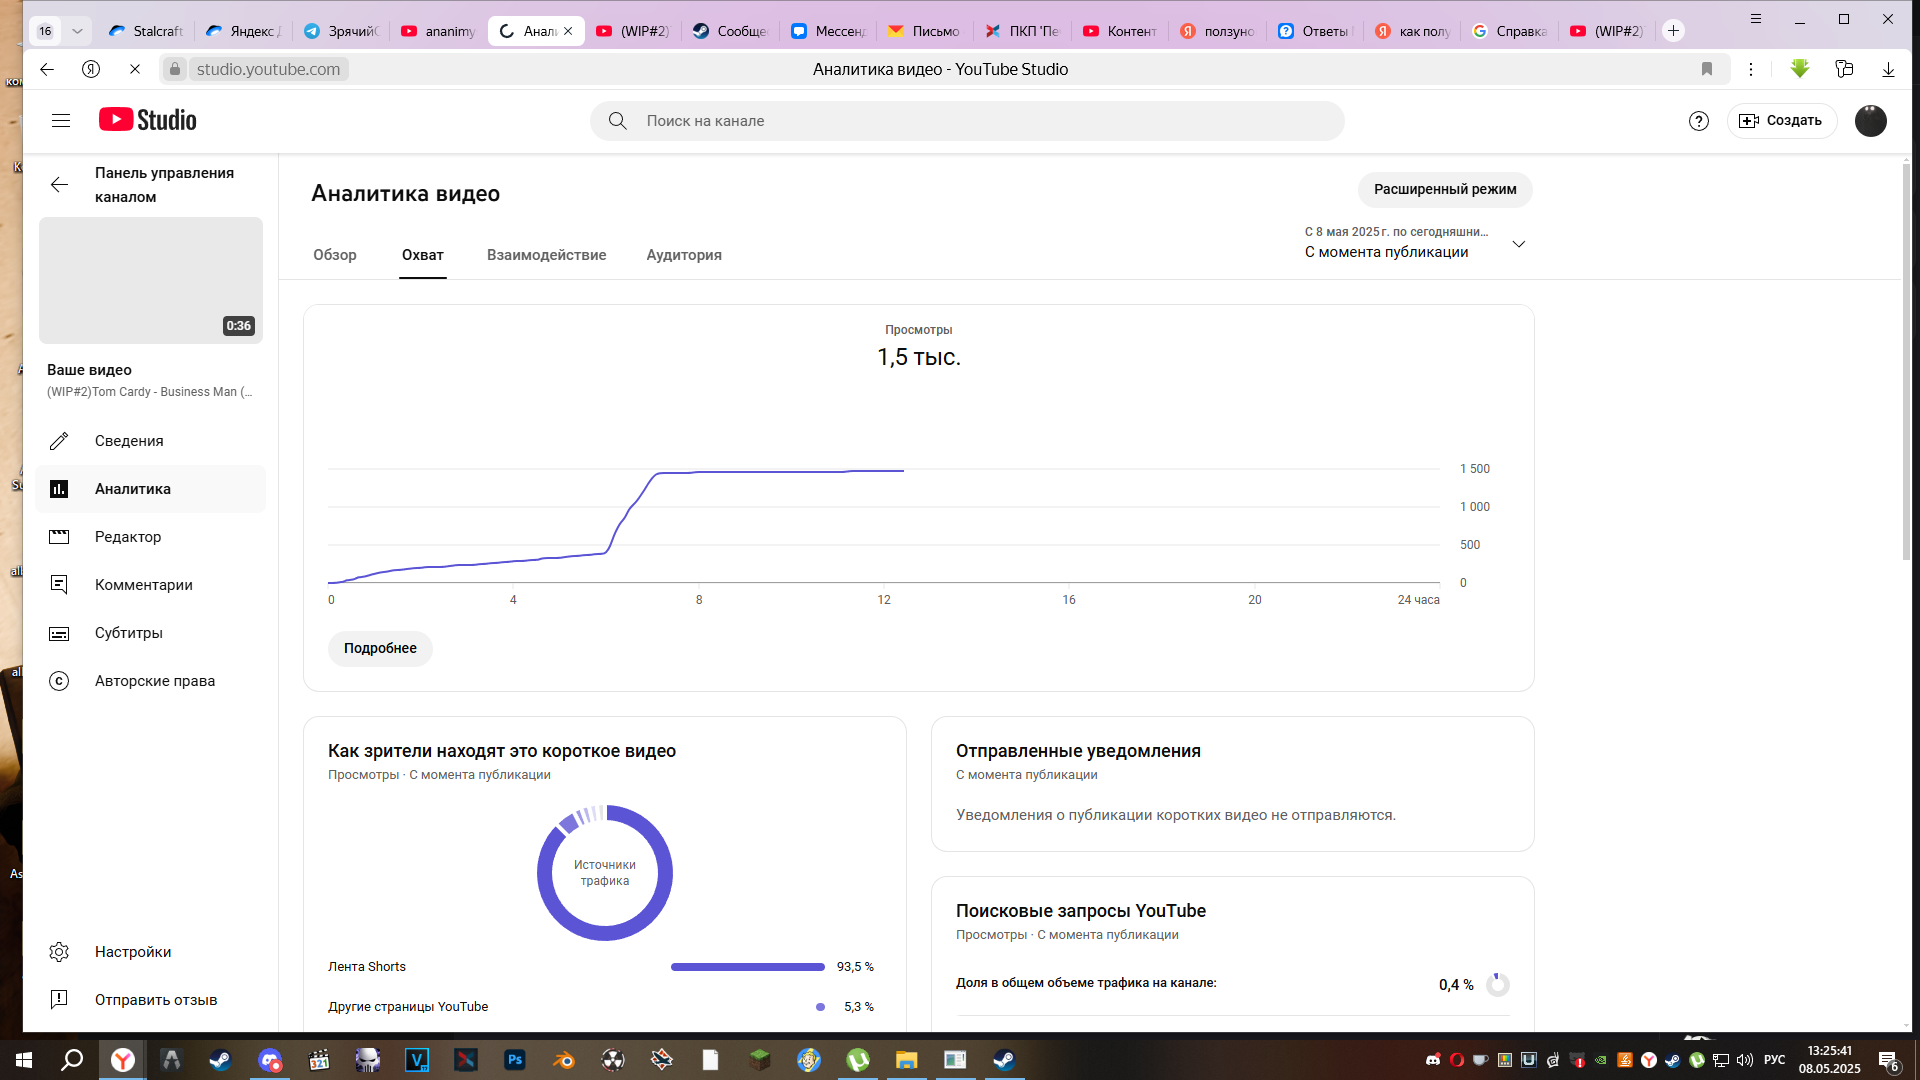Open Редактор in the sidebar
The height and width of the screenshot is (1080, 1920).
[127, 537]
